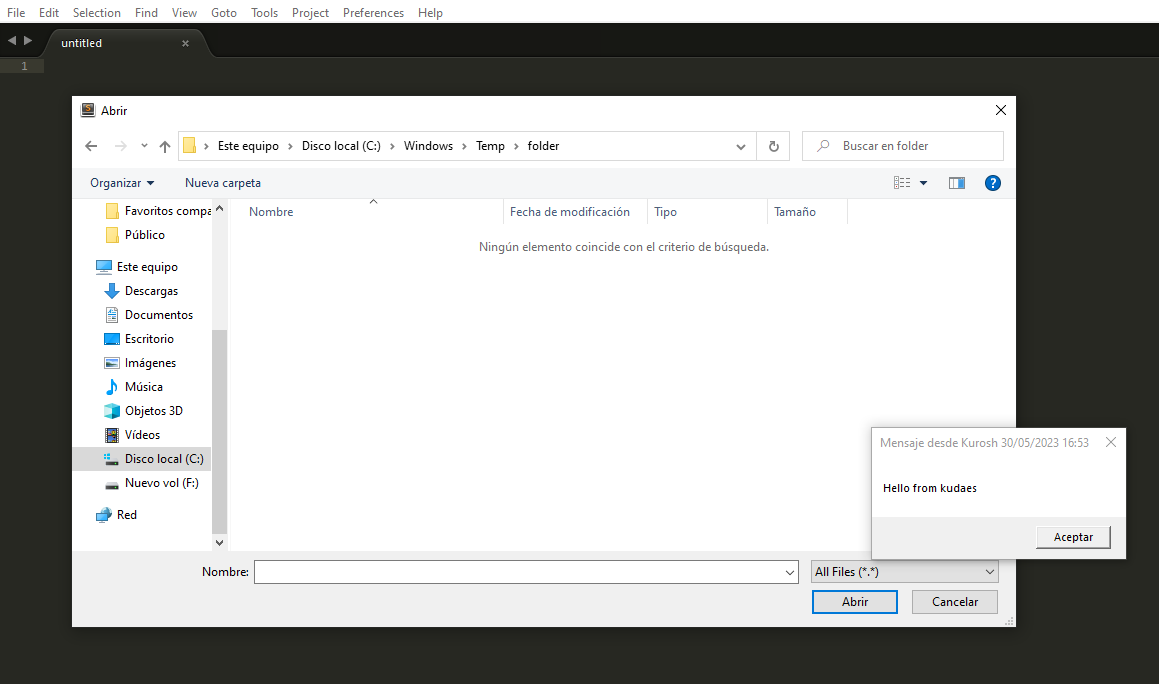1159x684 pixels.
Task: Open the Organizar menu
Action: coord(122,183)
